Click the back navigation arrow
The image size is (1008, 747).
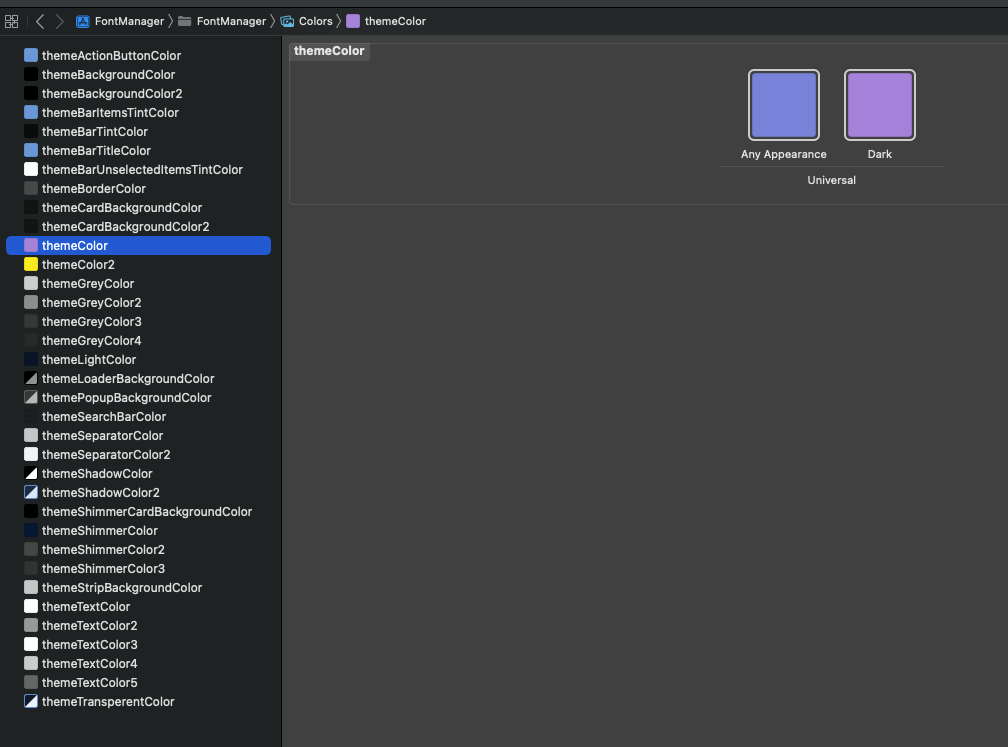[39, 20]
